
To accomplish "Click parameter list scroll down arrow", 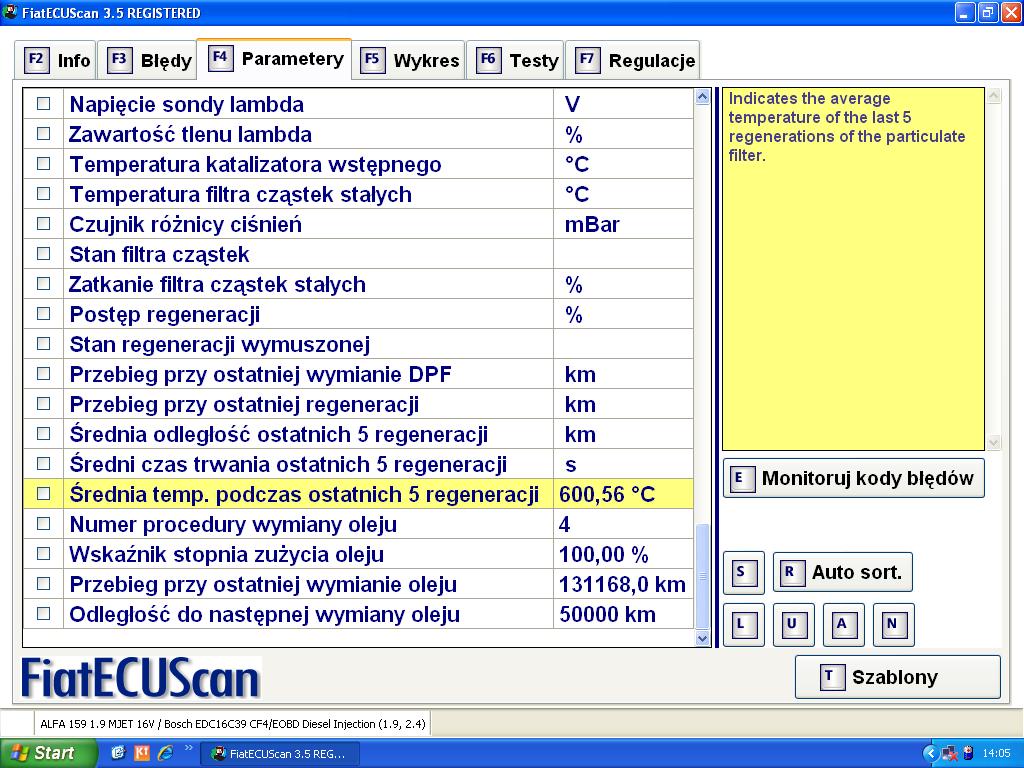I will 703,639.
